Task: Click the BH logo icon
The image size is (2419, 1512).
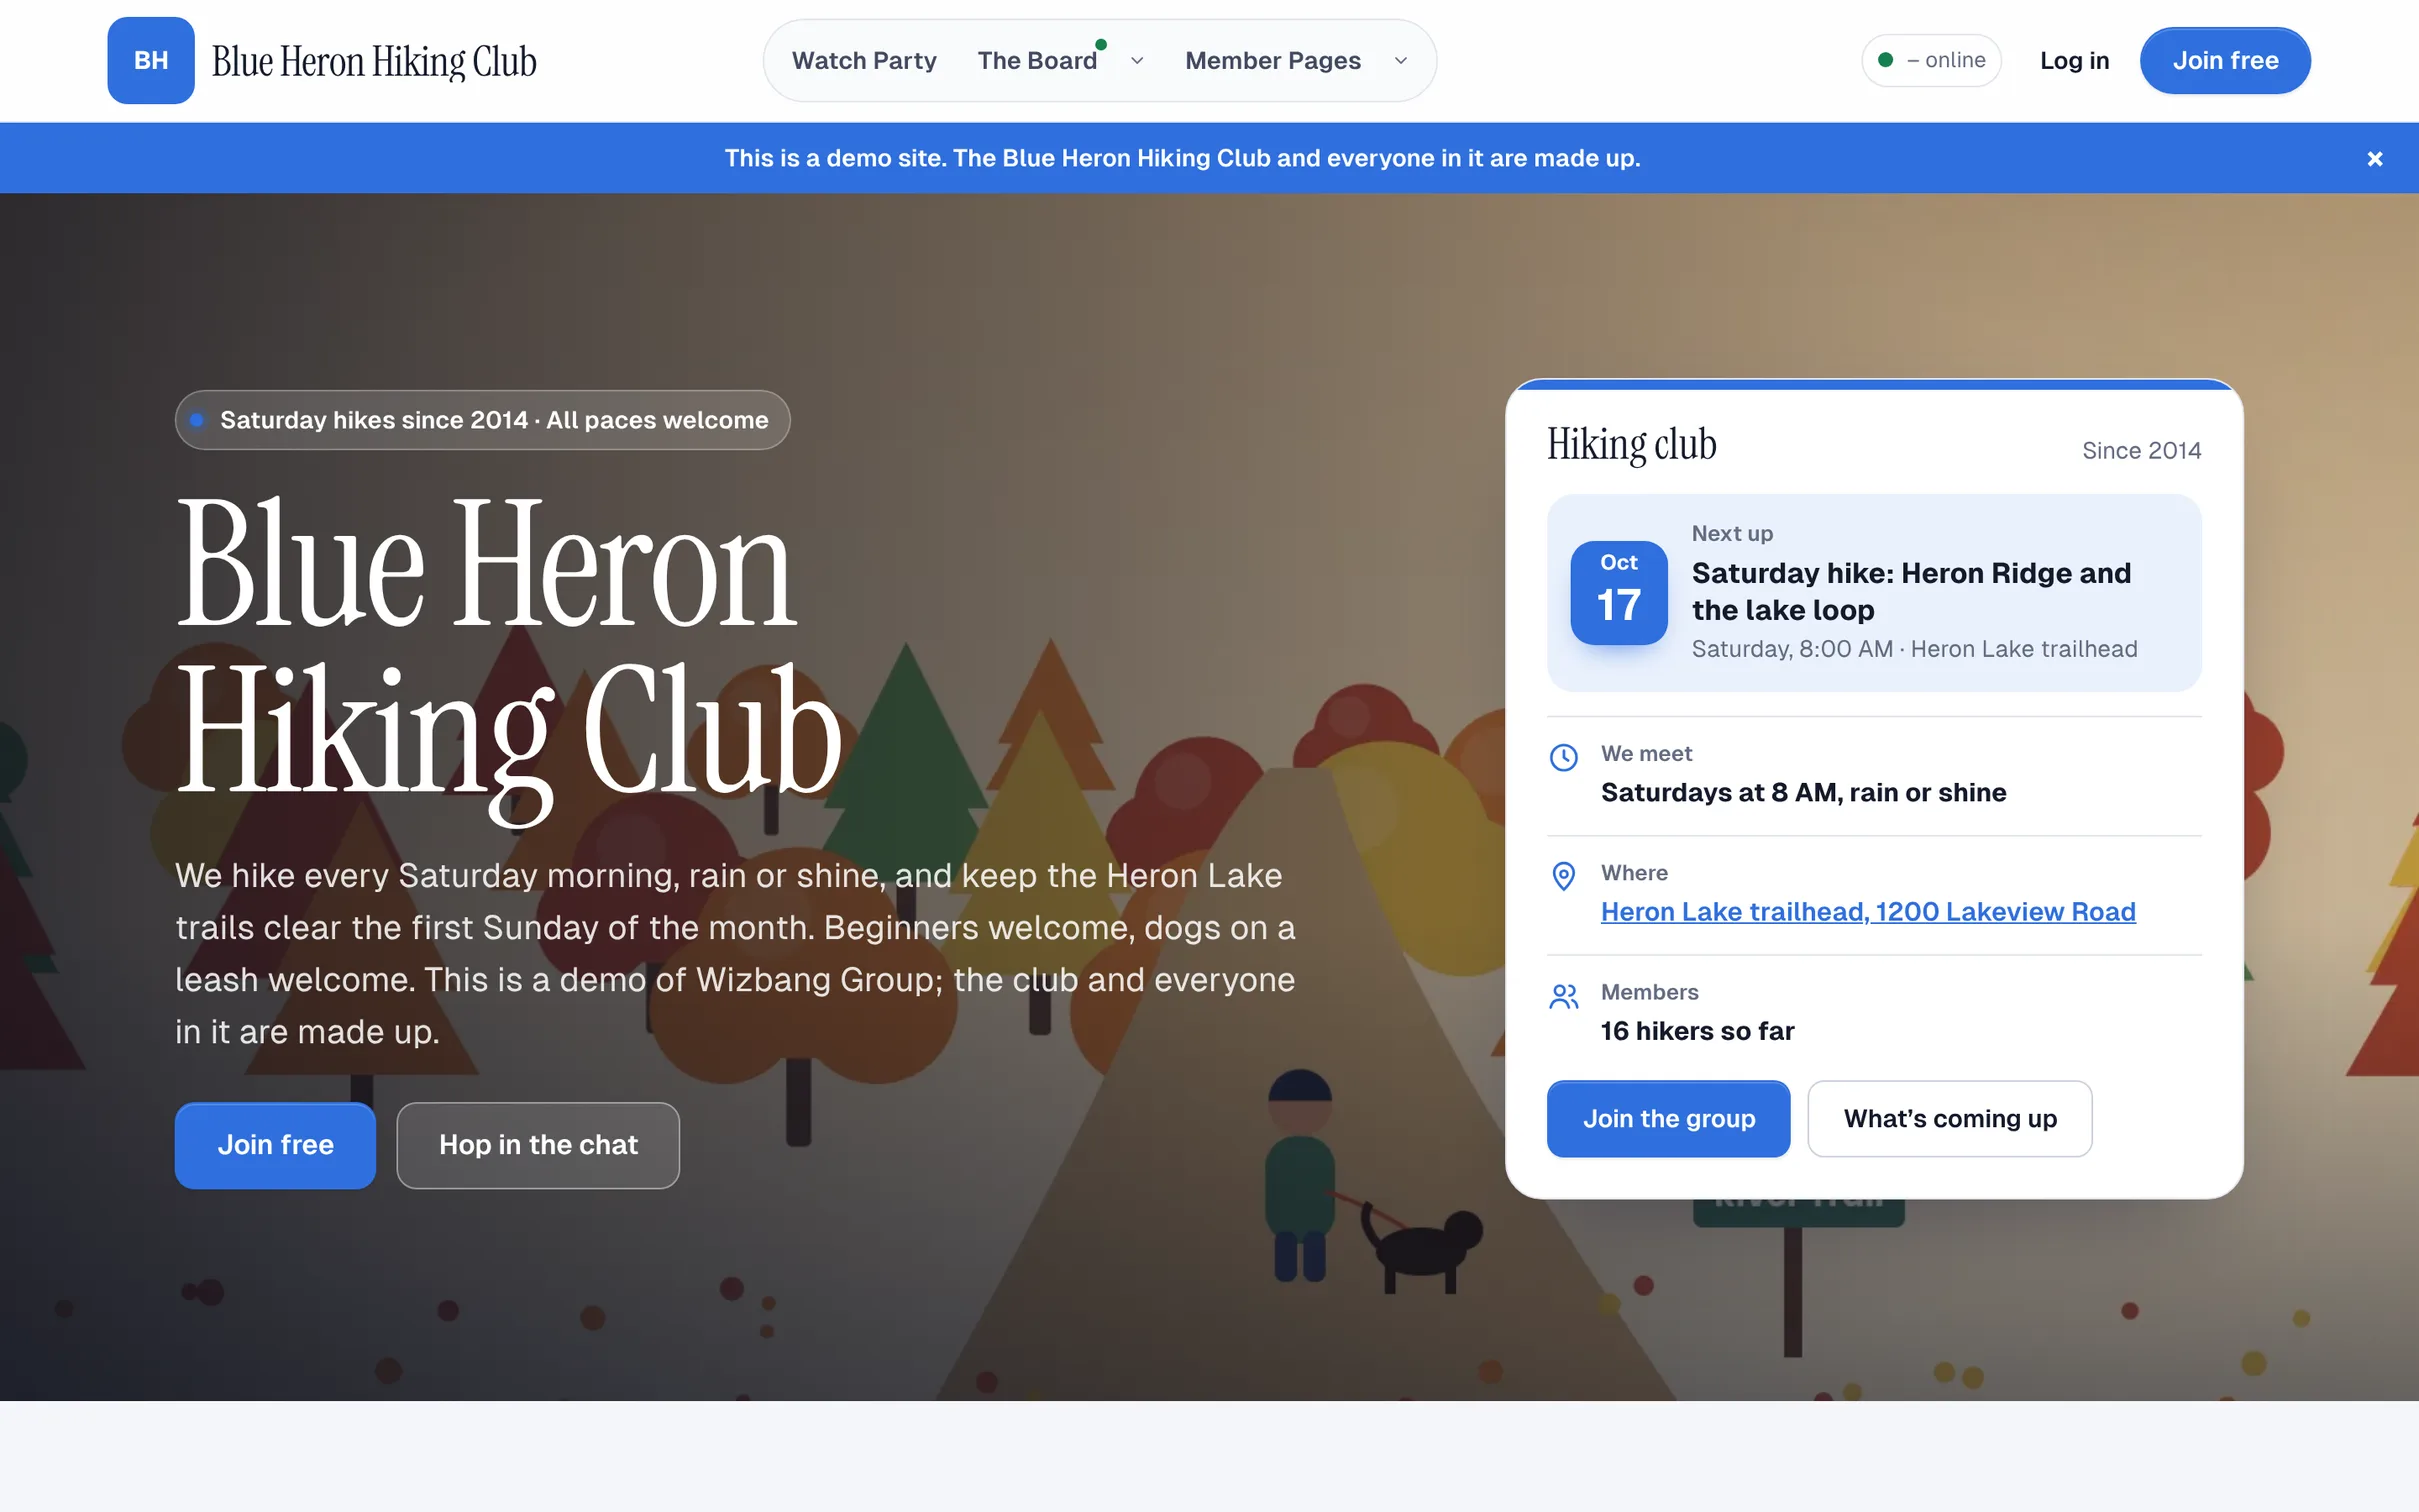Action: click(x=151, y=60)
